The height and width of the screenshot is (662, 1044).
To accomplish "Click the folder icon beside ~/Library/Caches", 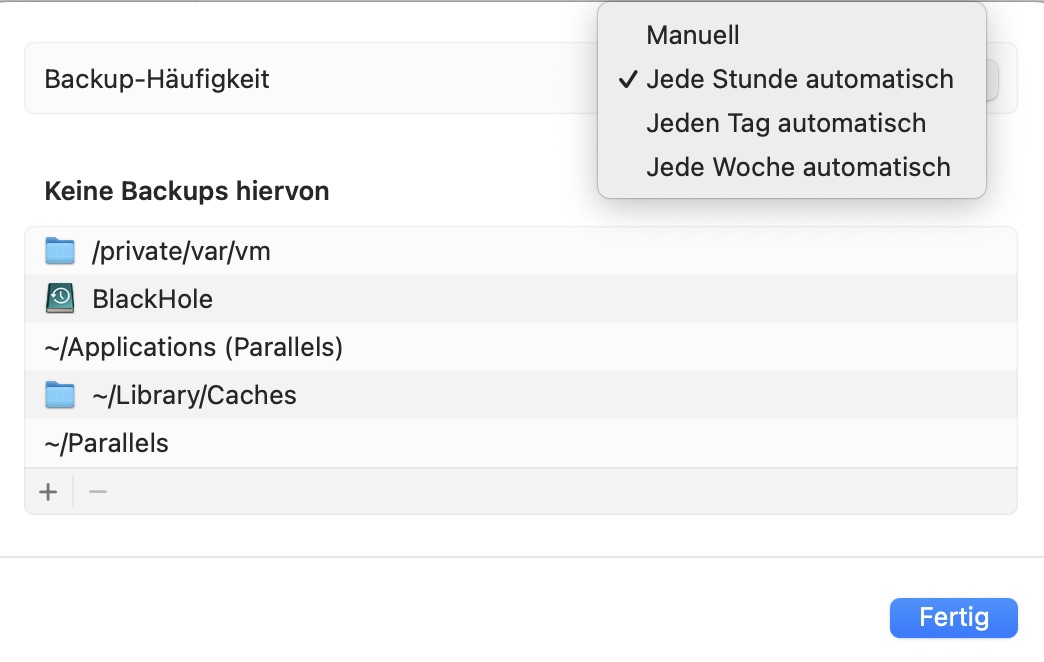I will point(60,395).
